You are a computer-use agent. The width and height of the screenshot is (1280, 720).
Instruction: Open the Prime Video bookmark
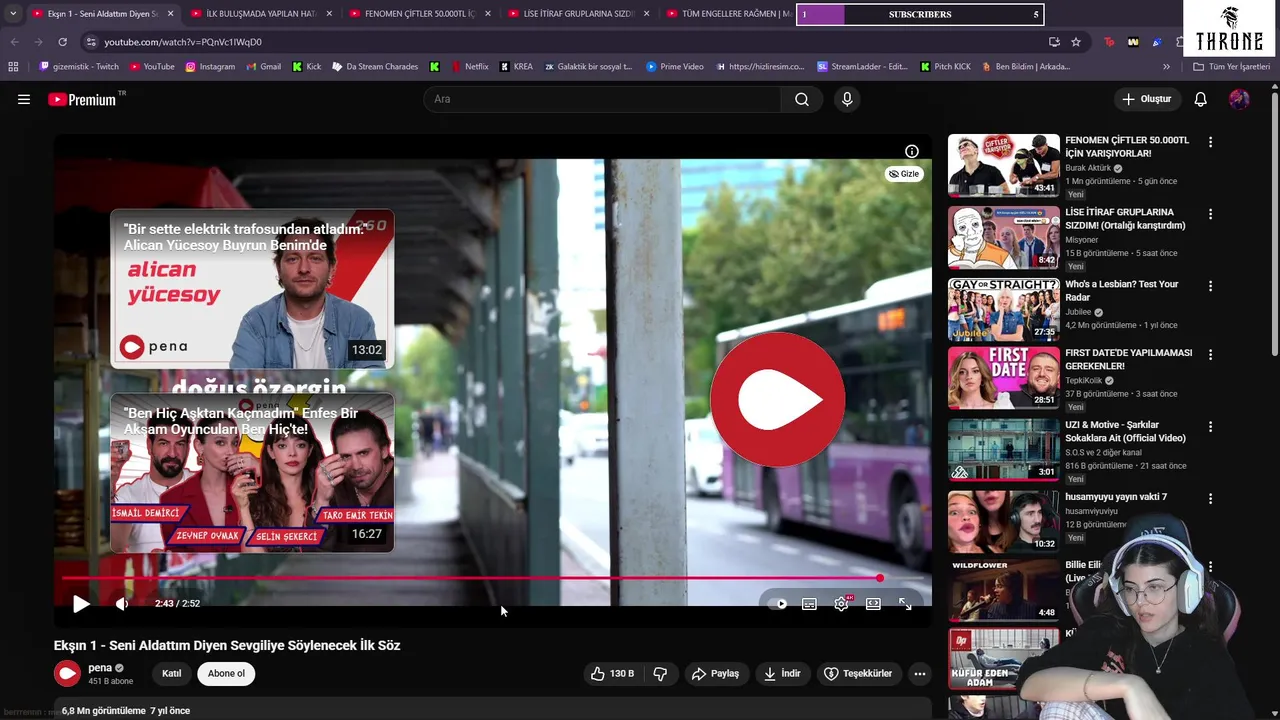click(675, 67)
